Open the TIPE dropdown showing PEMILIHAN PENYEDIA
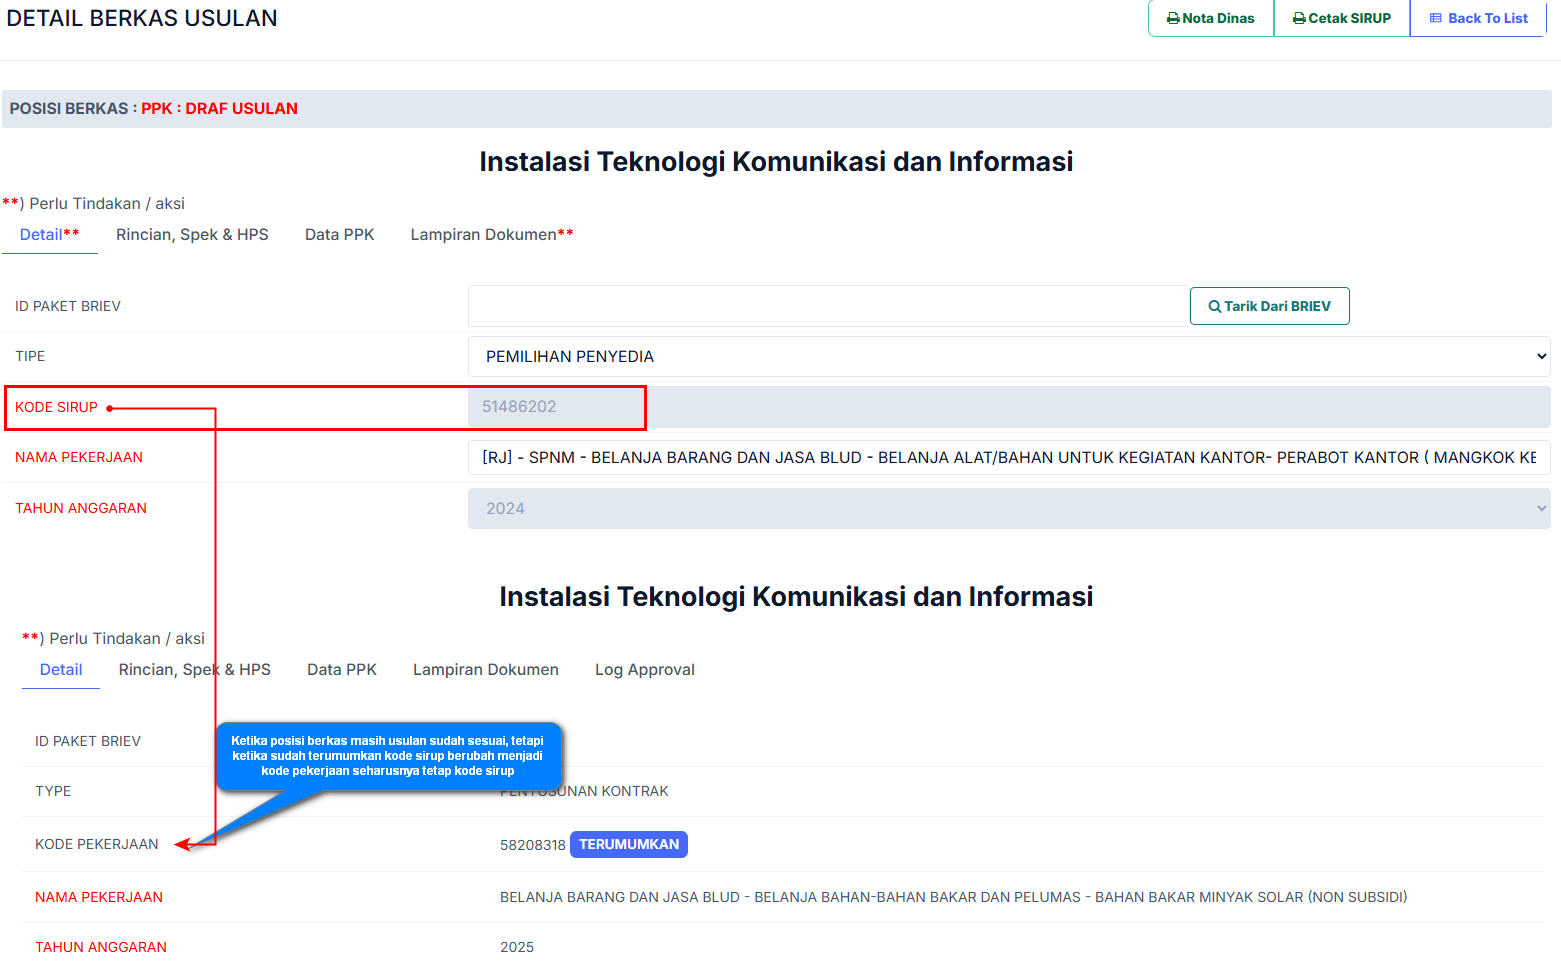The width and height of the screenshot is (1561, 978). pos(1008,357)
